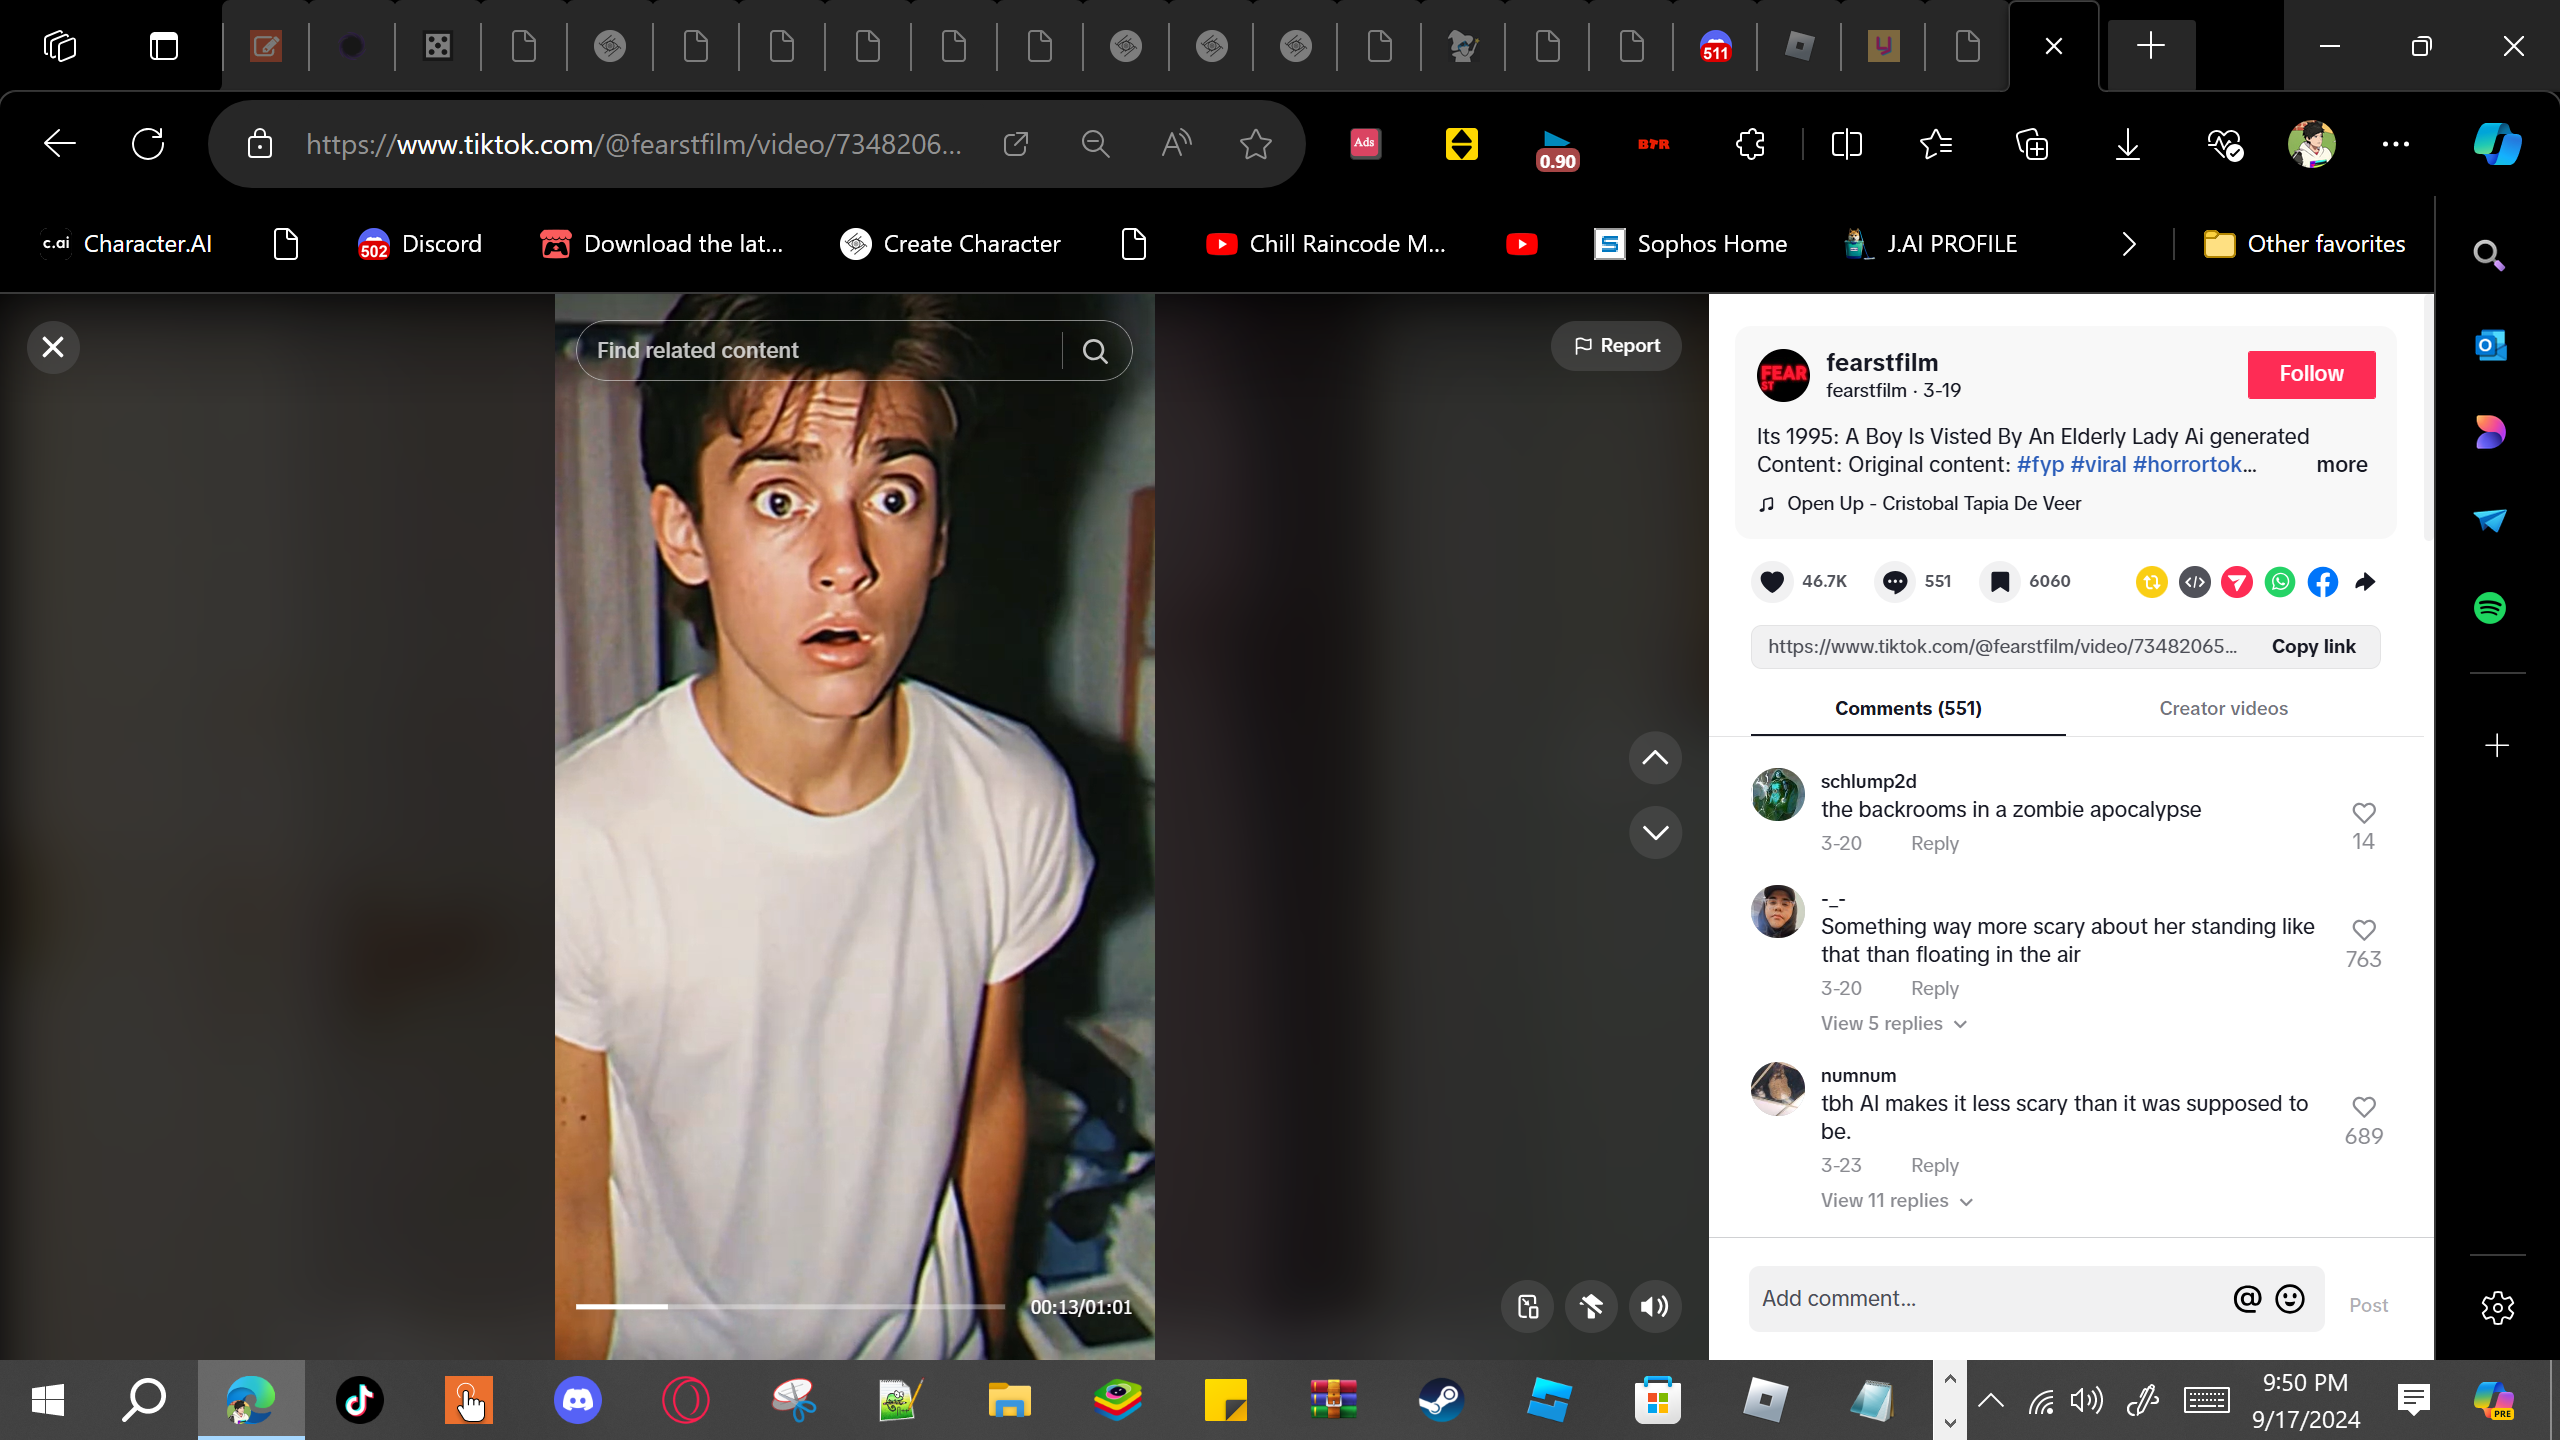
Task: Insert an emoji in the comment box
Action: coord(2290,1298)
